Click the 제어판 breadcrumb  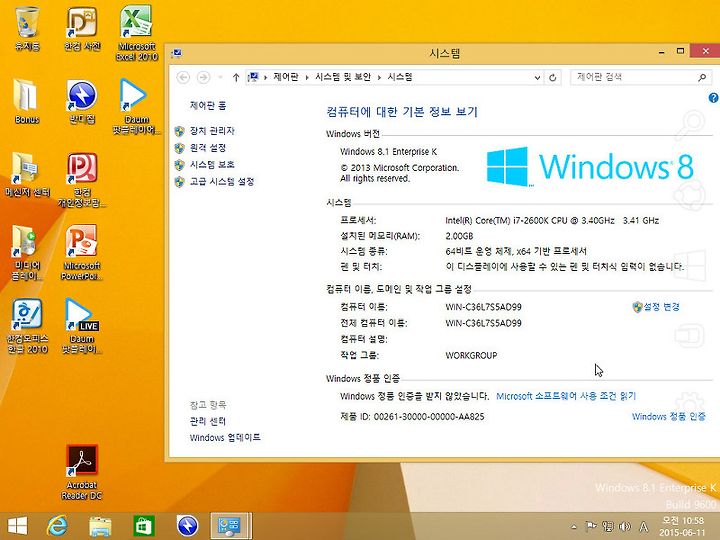pos(286,77)
